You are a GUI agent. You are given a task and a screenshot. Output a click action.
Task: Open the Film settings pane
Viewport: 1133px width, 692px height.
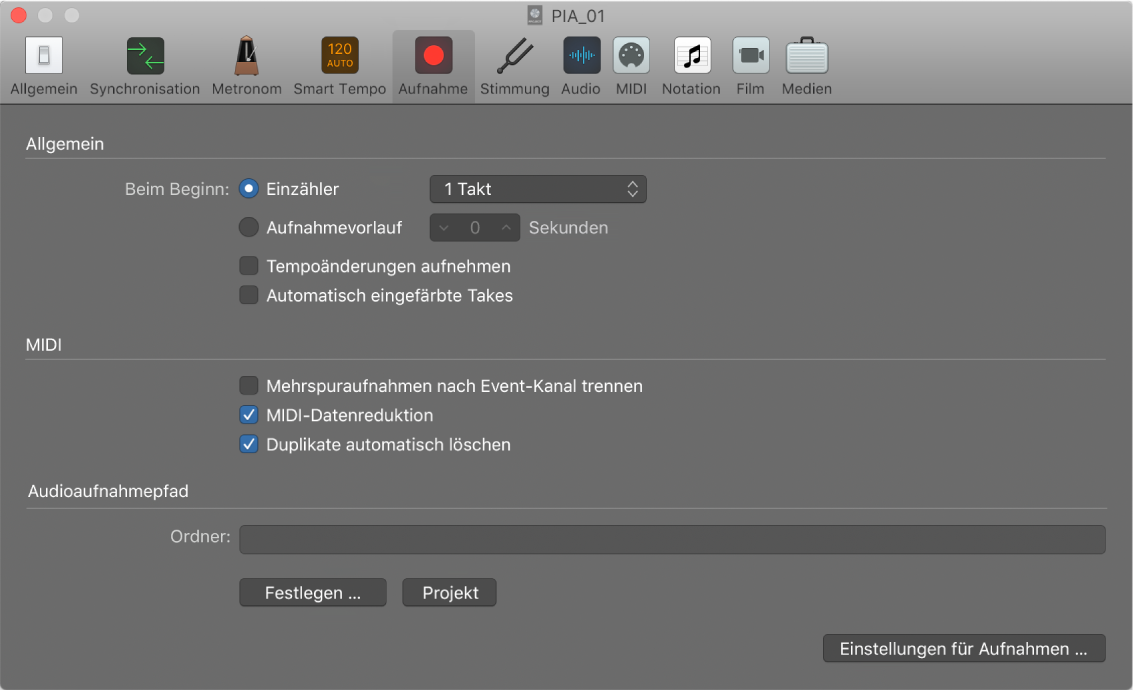pos(750,56)
